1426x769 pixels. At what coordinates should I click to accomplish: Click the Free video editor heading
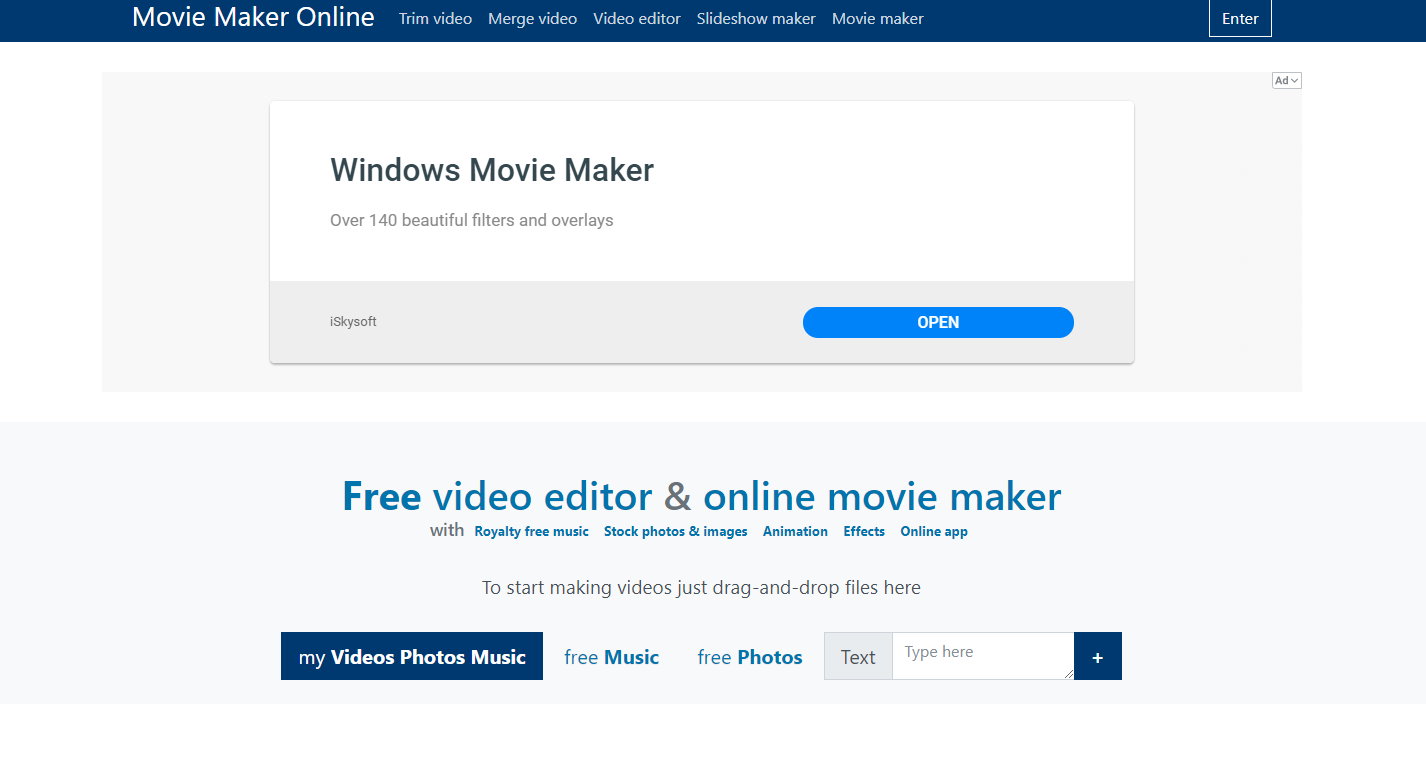[x=702, y=496]
